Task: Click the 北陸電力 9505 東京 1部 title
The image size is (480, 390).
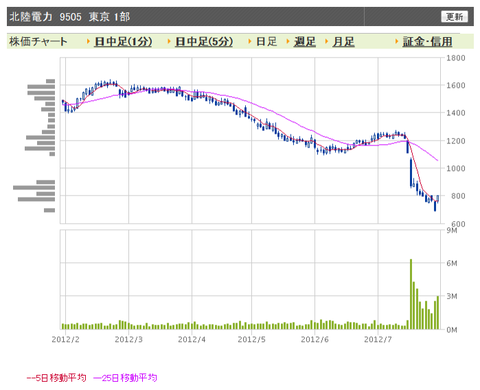Action: tap(70, 16)
